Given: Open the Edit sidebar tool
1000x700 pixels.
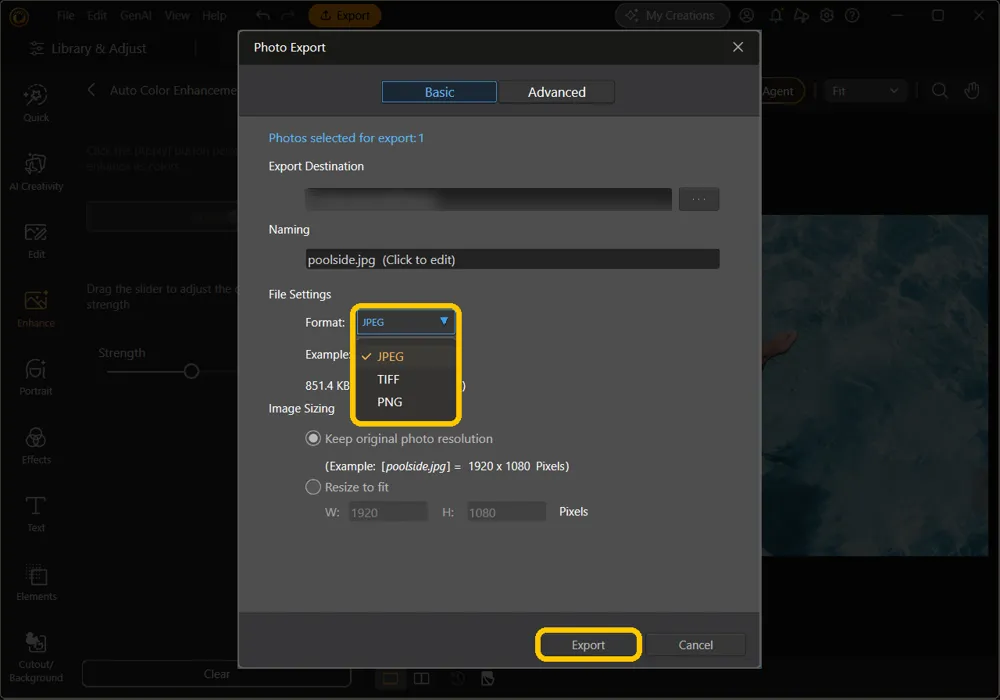Looking at the screenshot, I should coord(36,240).
